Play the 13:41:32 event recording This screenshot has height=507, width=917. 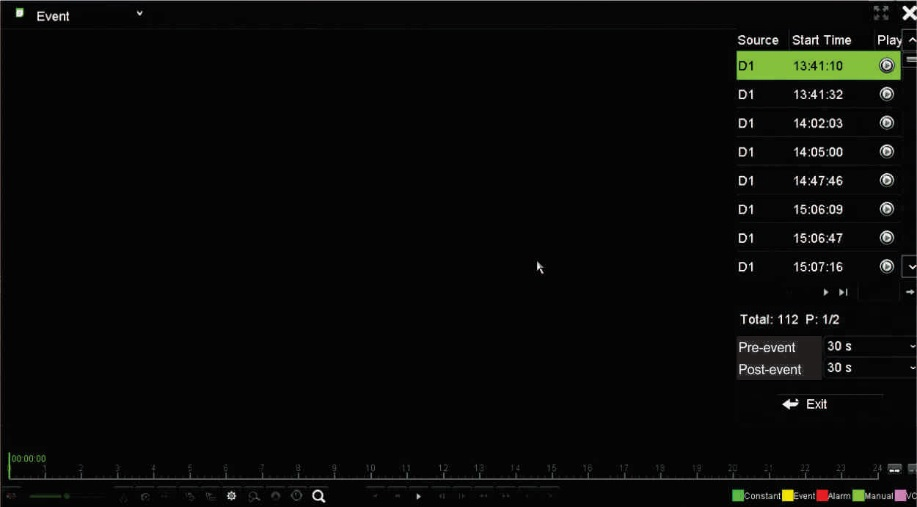pyautogui.click(x=887, y=94)
